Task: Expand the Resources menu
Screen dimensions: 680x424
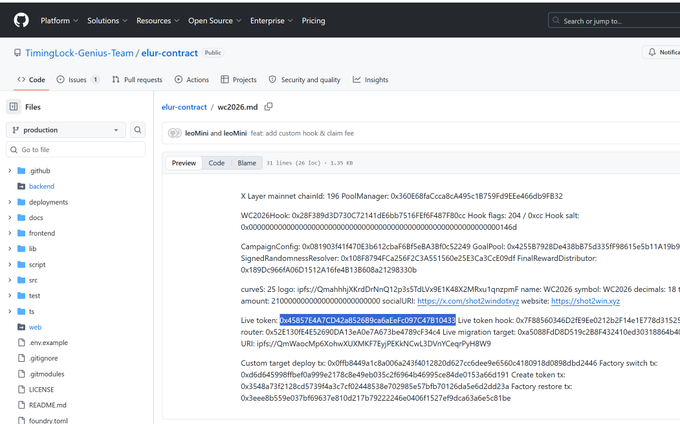Action: point(157,21)
